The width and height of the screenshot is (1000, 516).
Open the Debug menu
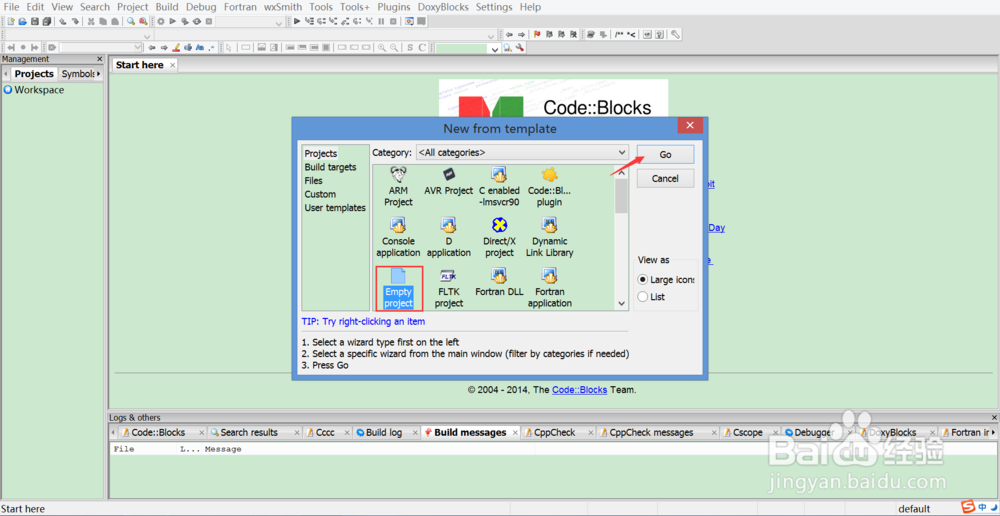point(202,7)
